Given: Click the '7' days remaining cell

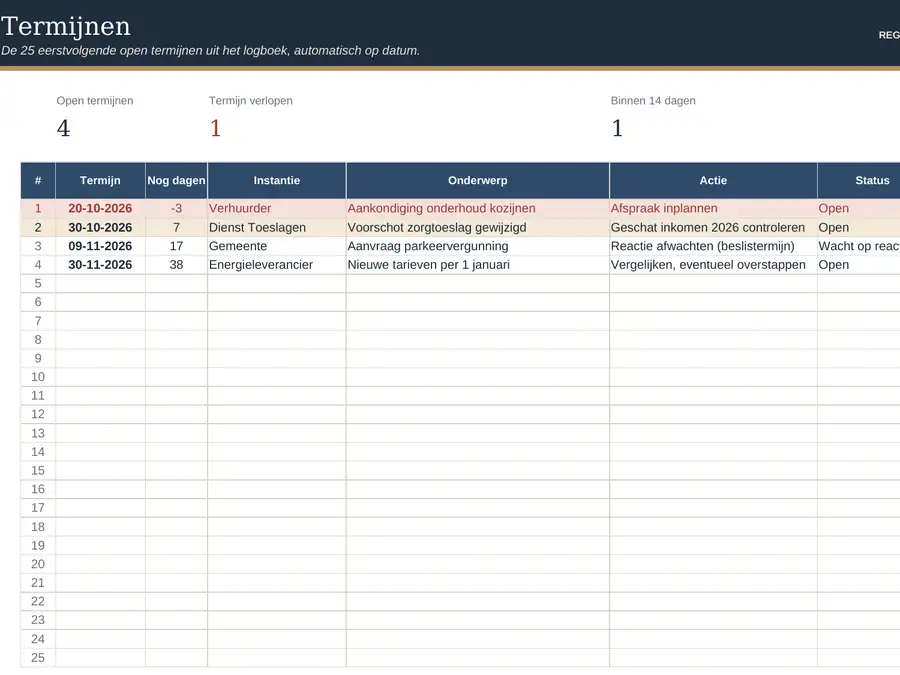Looking at the screenshot, I should [x=176, y=227].
